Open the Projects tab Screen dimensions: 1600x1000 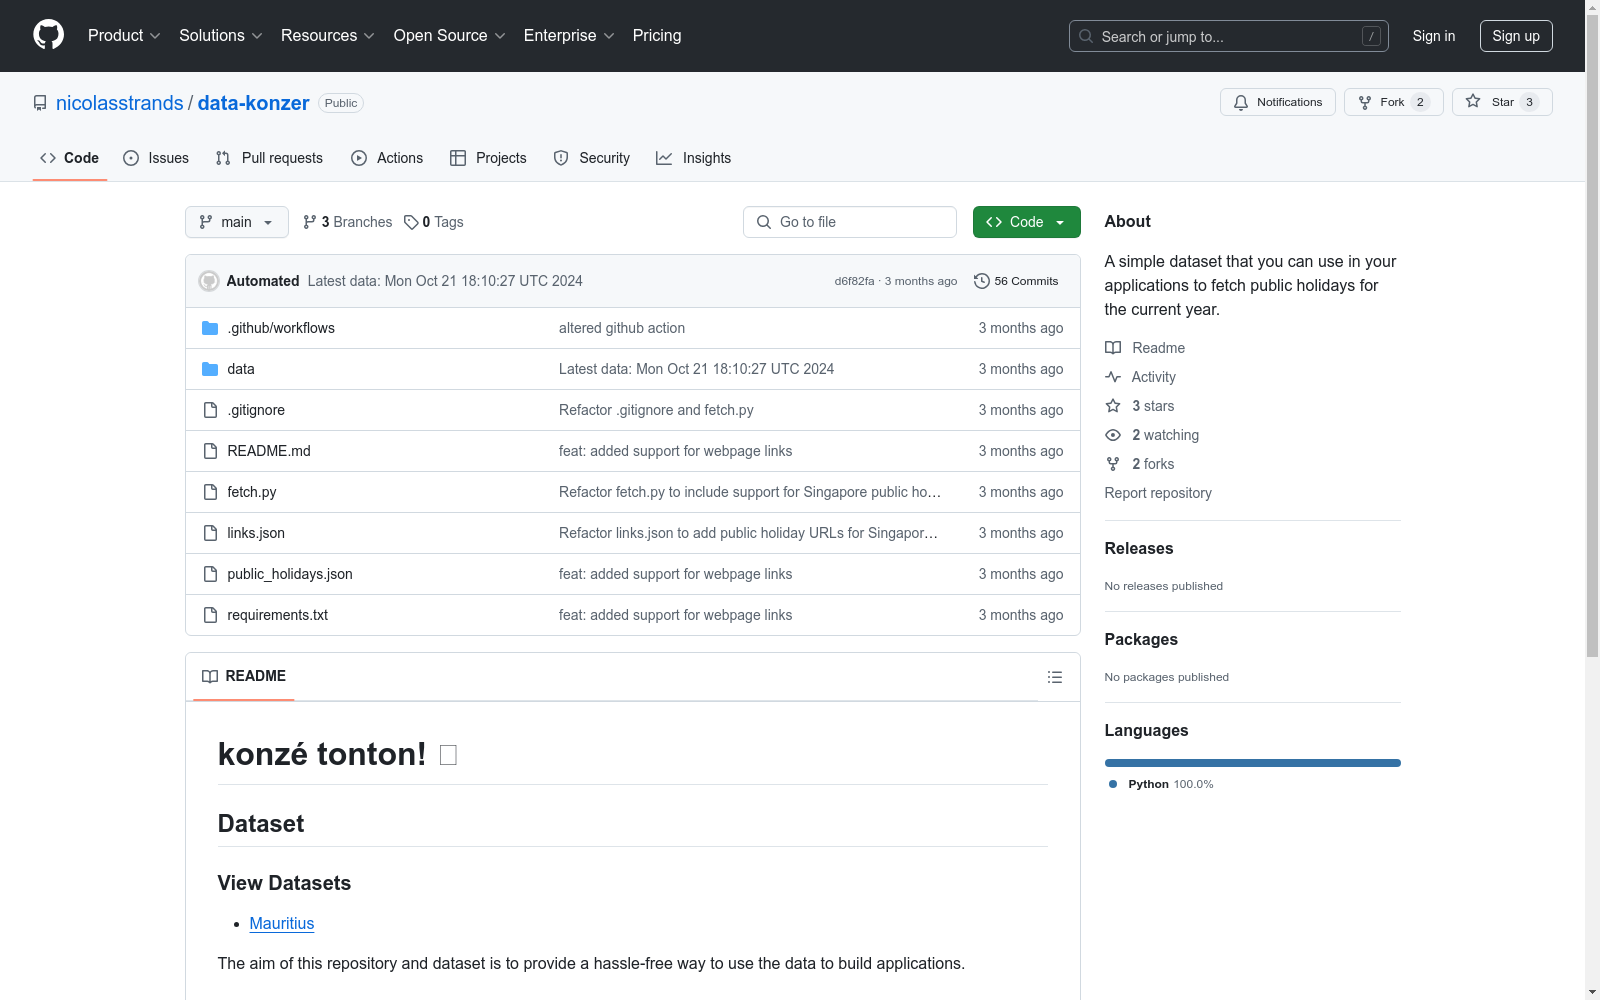(x=488, y=158)
